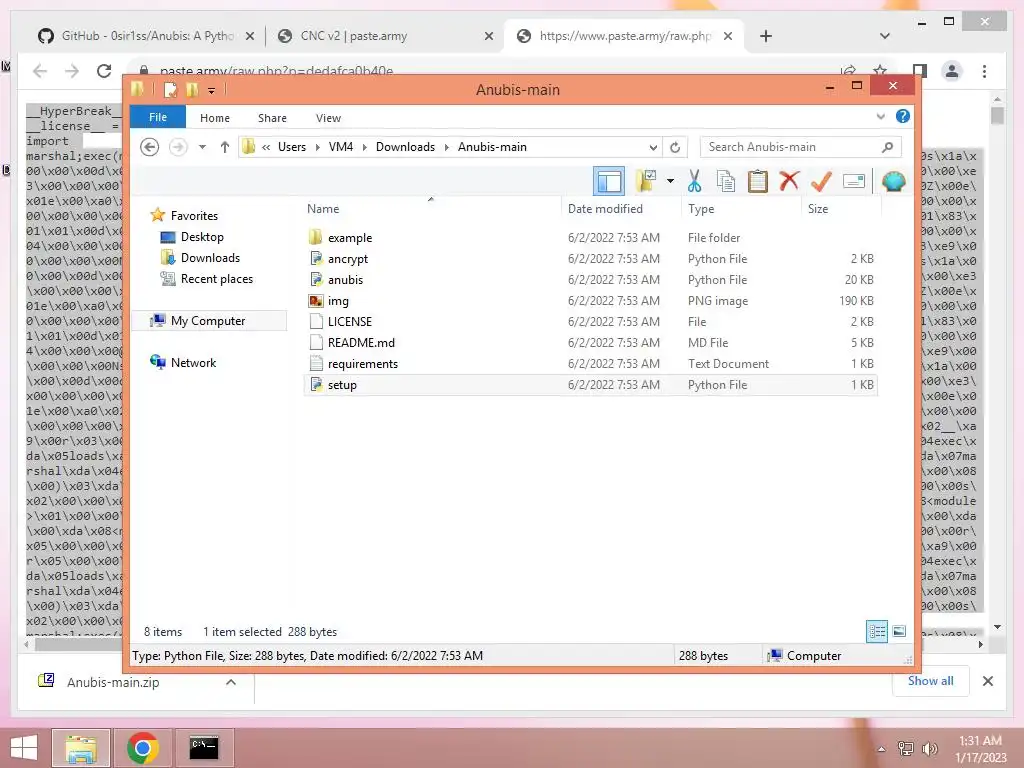1024x768 pixels.
Task: Sort by the Type column header
Action: click(701, 209)
